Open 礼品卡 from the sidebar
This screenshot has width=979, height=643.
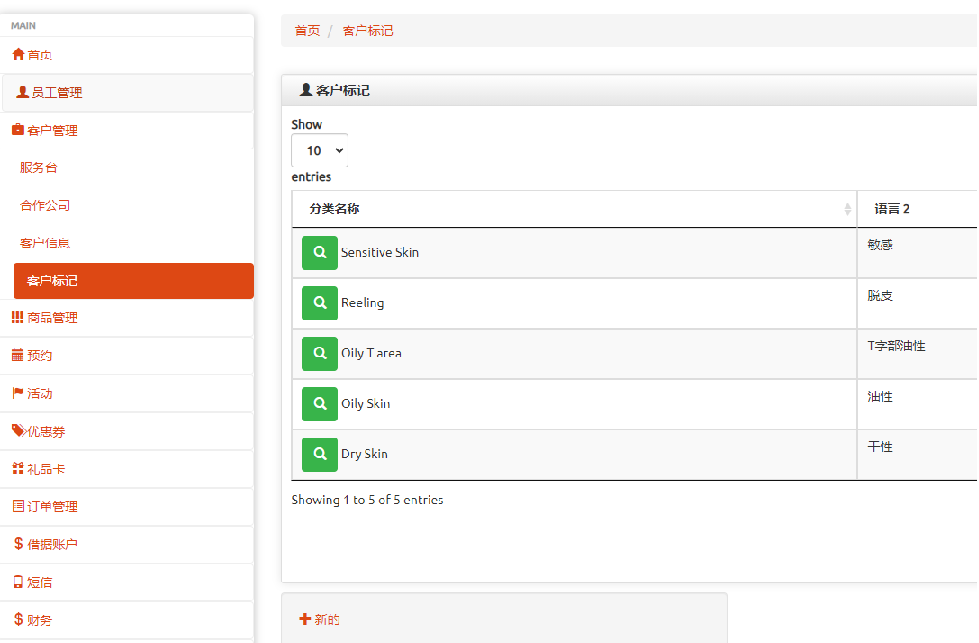[x=127, y=469]
